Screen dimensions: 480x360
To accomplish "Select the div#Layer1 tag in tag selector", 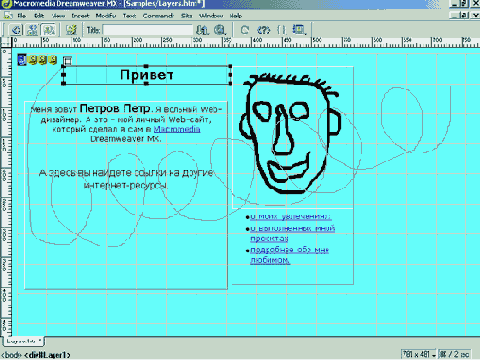I will (x=47, y=355).
